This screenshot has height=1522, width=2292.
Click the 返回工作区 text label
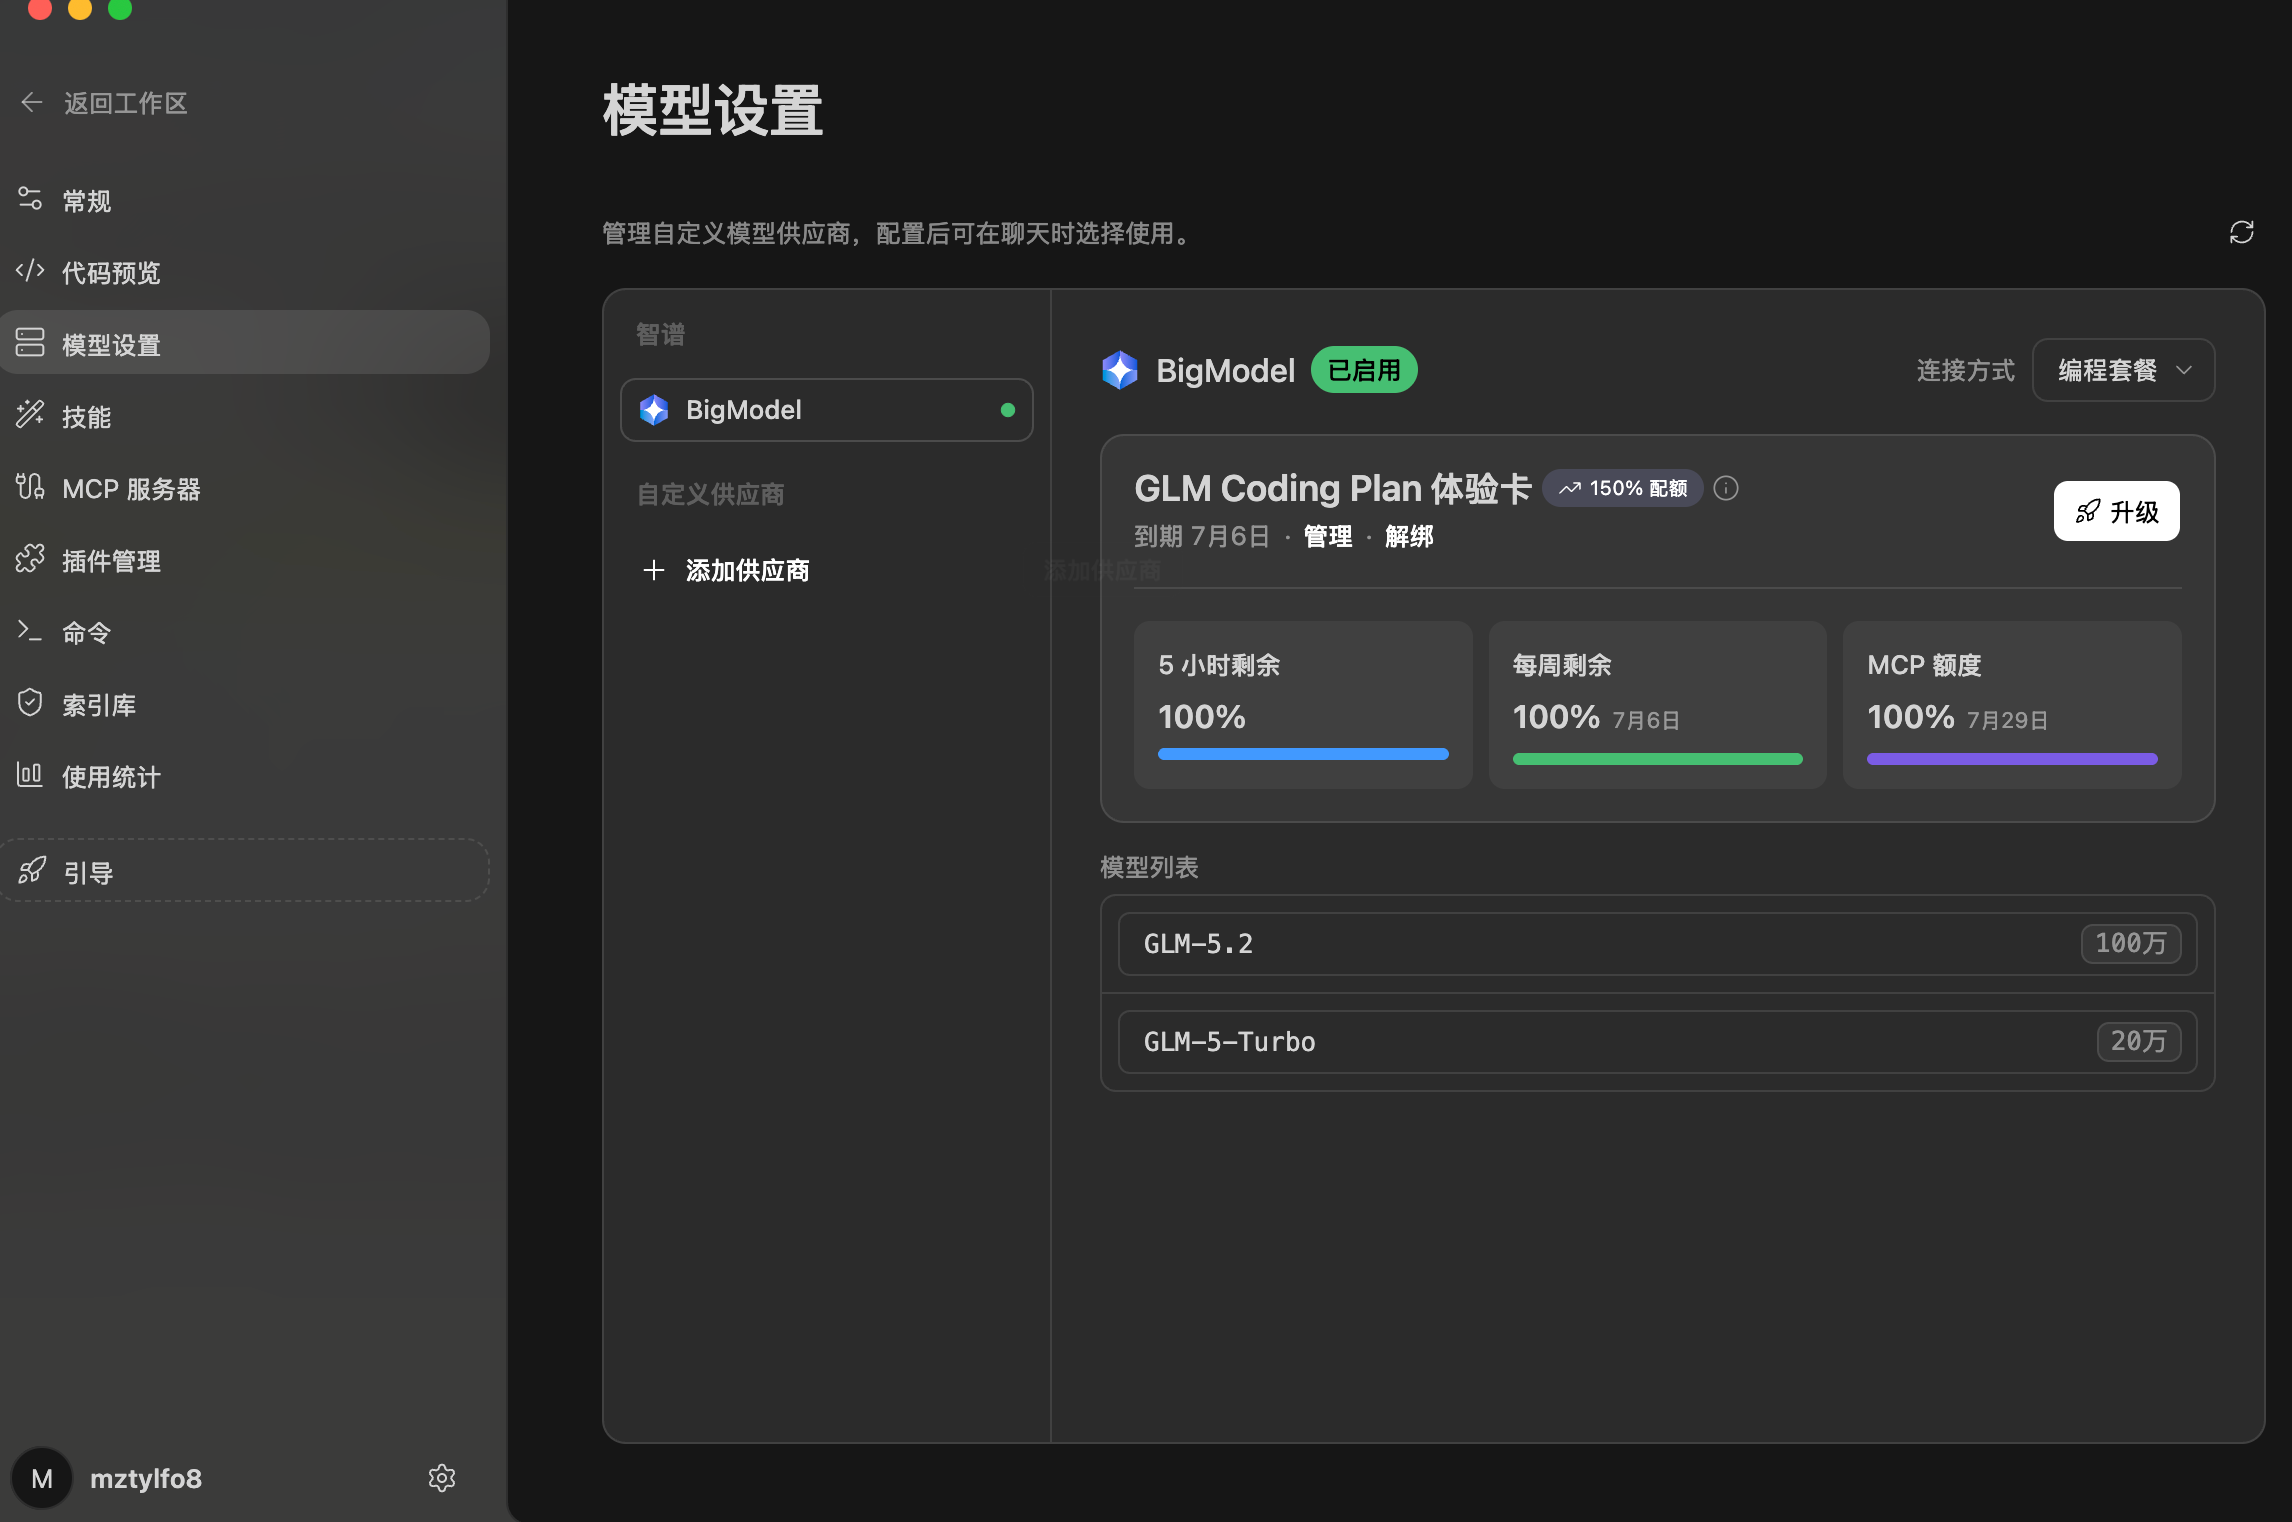126,103
